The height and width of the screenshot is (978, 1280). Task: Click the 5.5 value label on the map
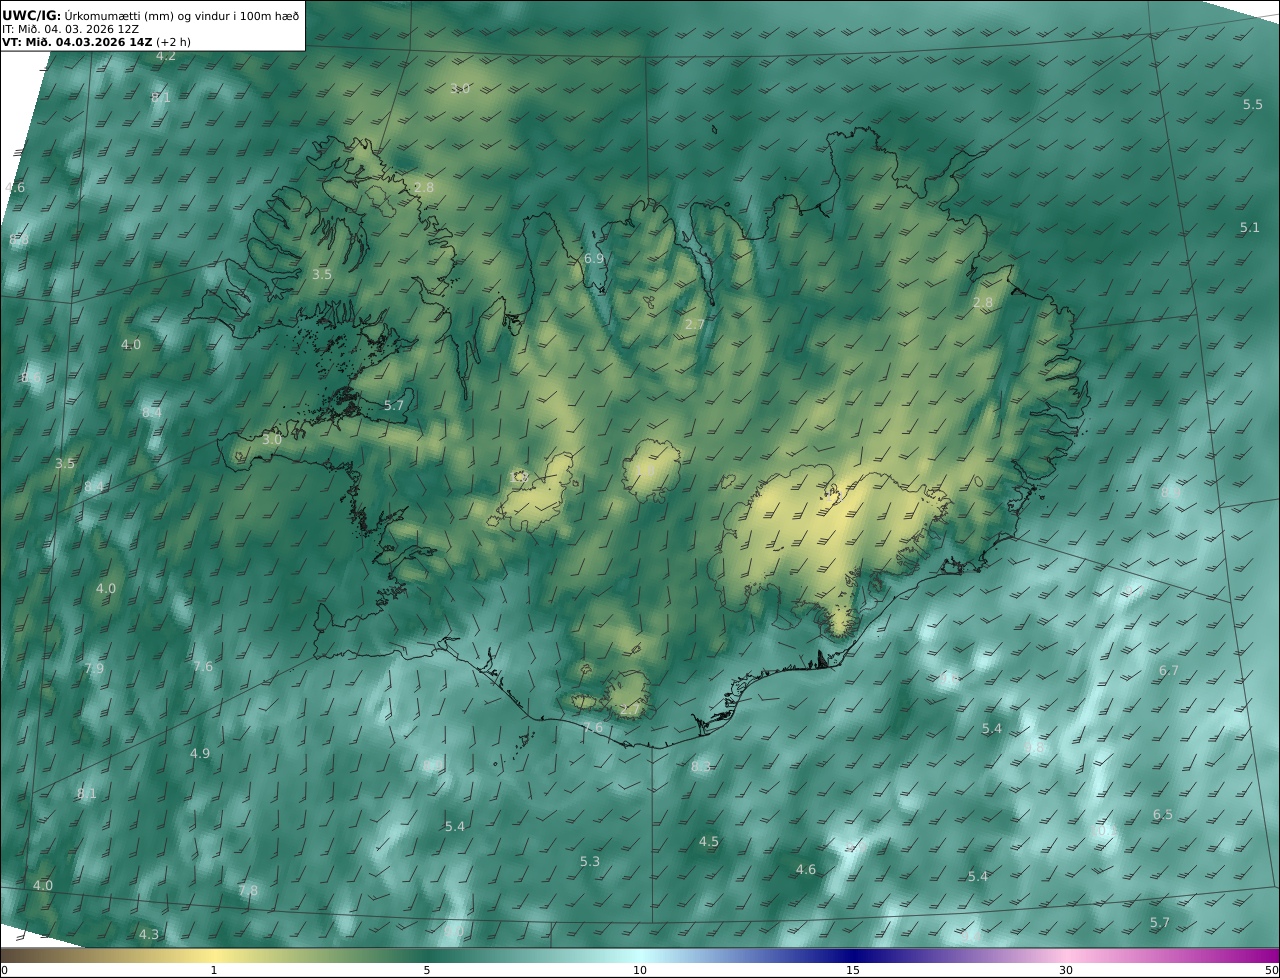[x=1253, y=104]
